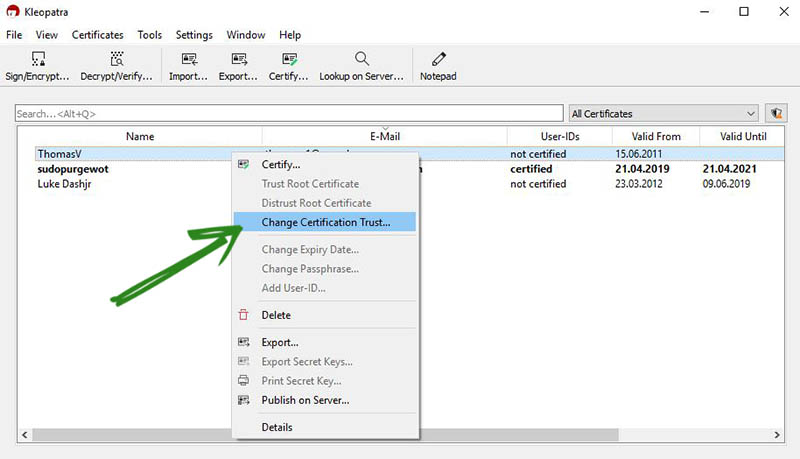
Task: Click the 15.06.2011 Valid From cell
Action: pos(638,154)
